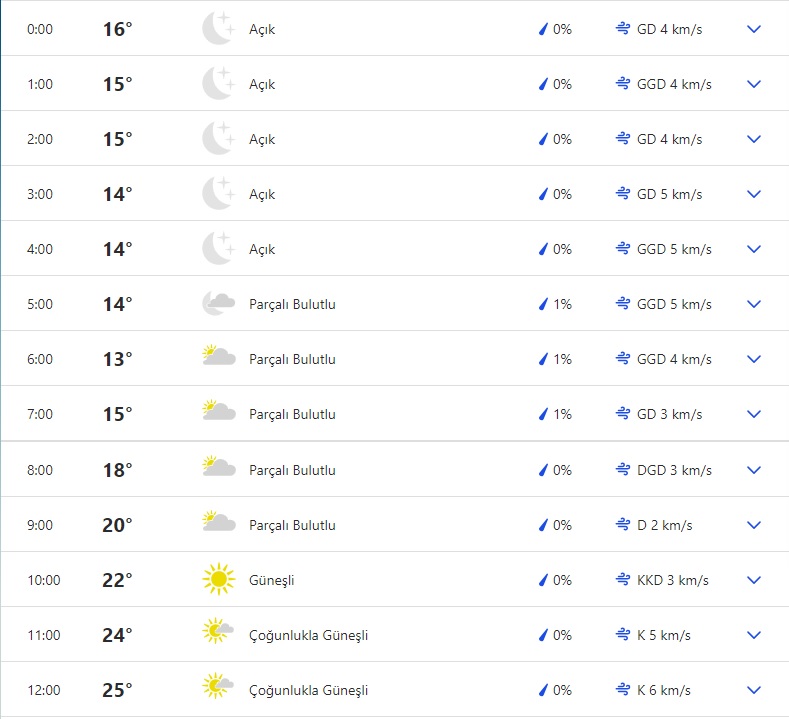Expand the 2:00 row with the chevron
Image resolution: width=789 pixels, height=719 pixels.
[754, 139]
